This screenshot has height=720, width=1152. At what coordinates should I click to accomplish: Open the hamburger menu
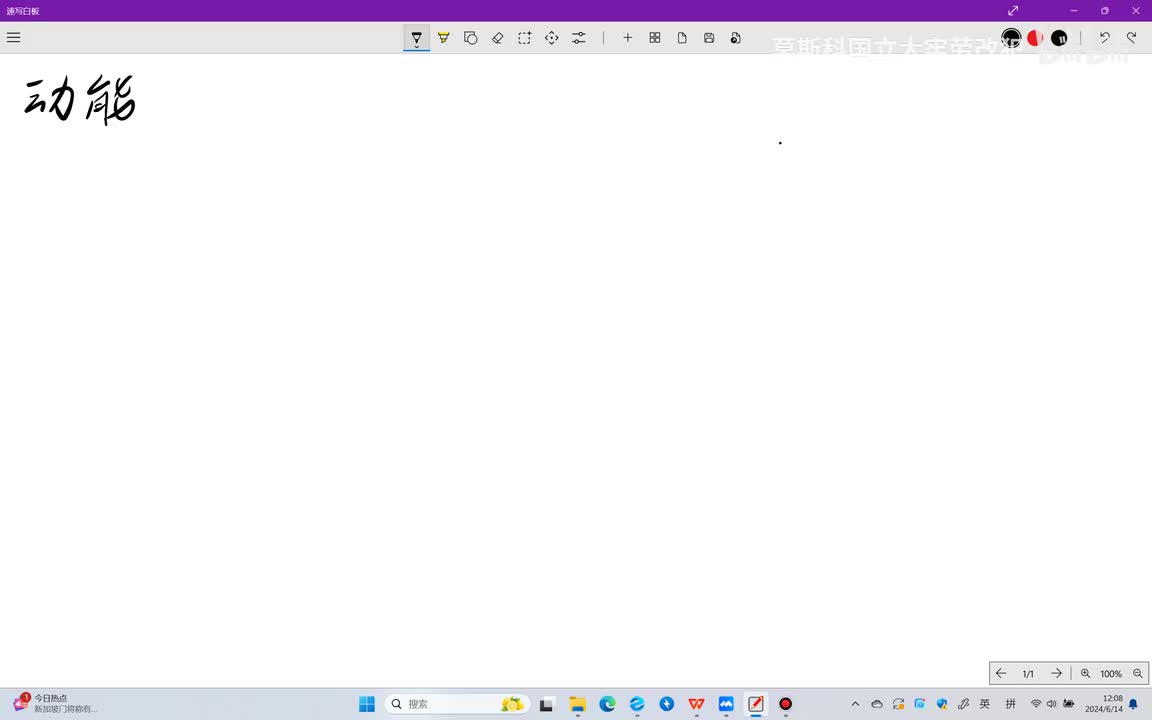pyautogui.click(x=13, y=37)
